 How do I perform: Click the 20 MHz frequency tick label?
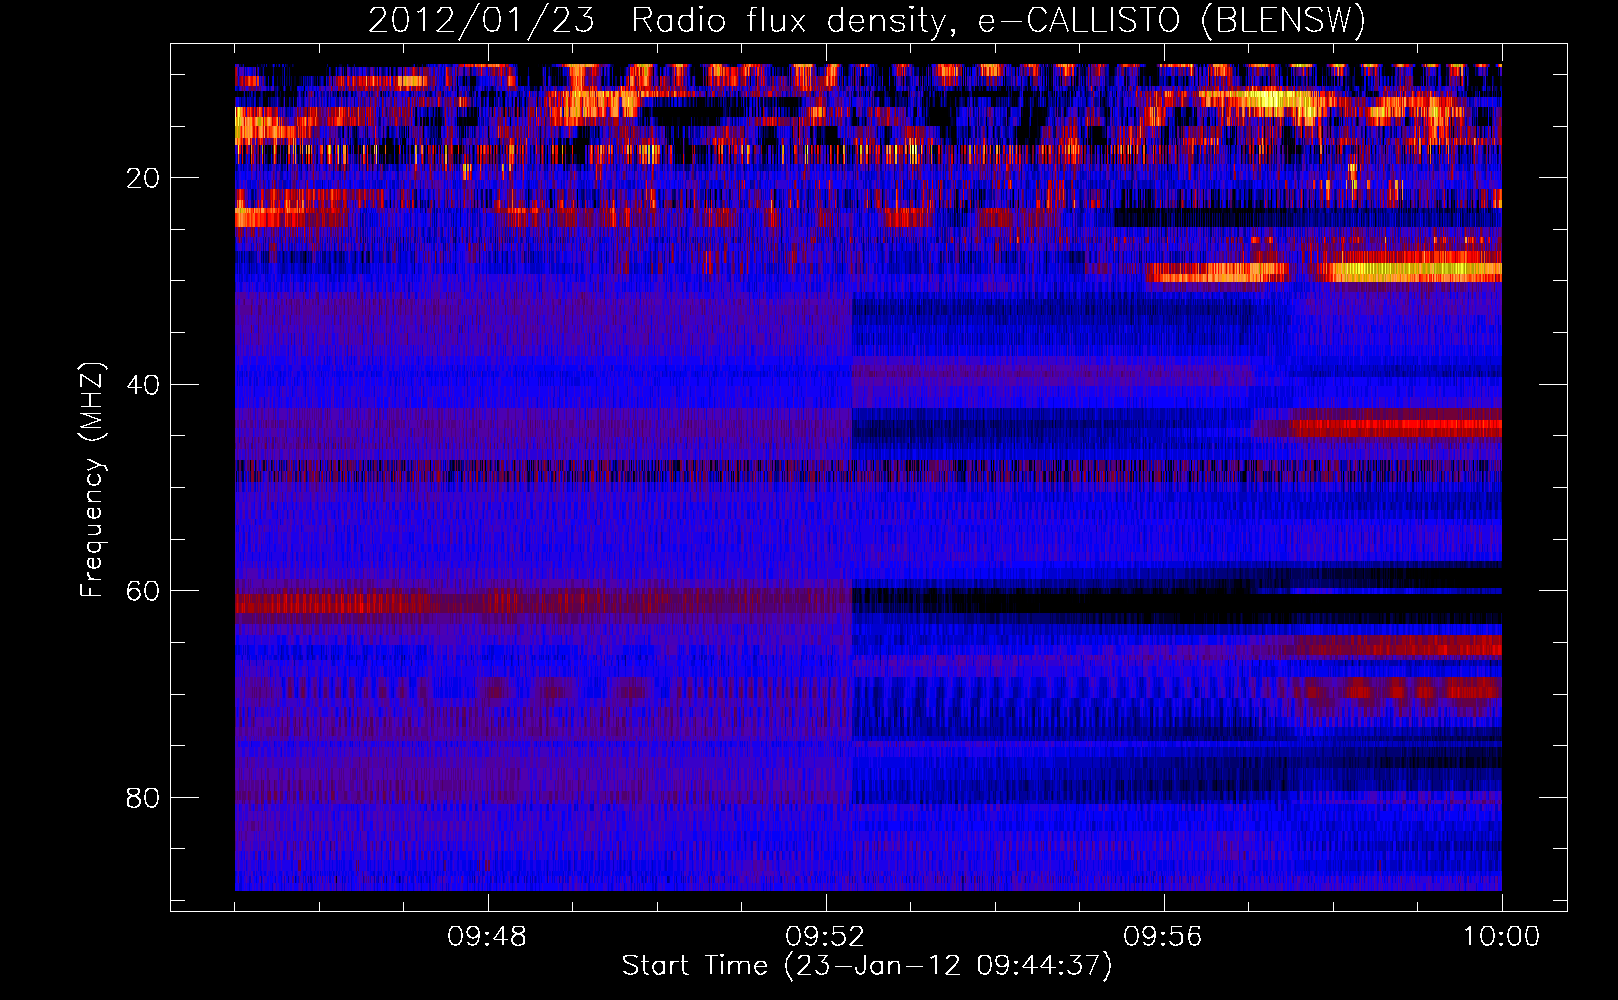click(x=143, y=178)
